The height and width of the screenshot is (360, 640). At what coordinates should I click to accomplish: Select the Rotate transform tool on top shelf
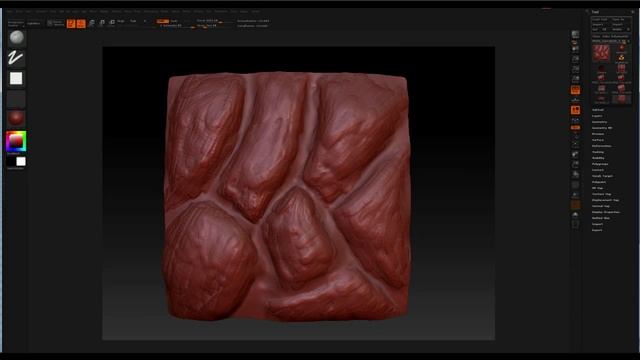coord(112,23)
